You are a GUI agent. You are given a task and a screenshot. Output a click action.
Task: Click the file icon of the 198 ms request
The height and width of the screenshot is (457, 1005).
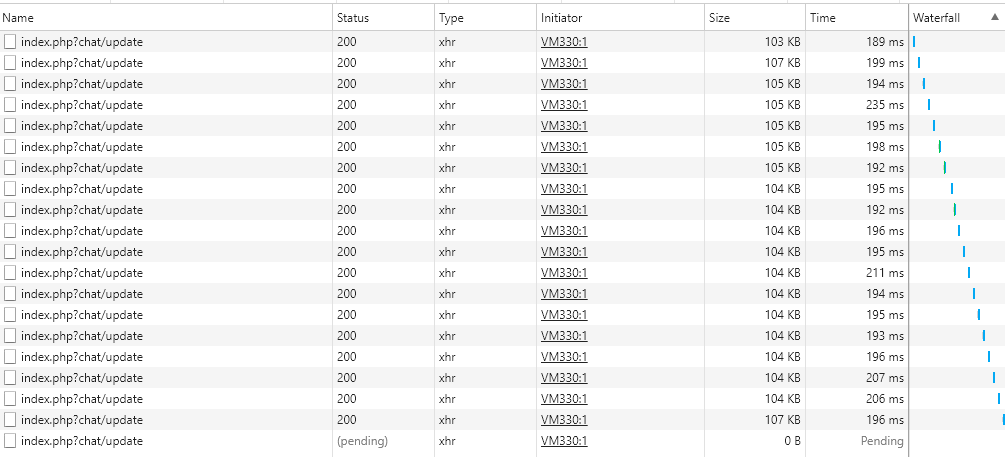[10, 147]
